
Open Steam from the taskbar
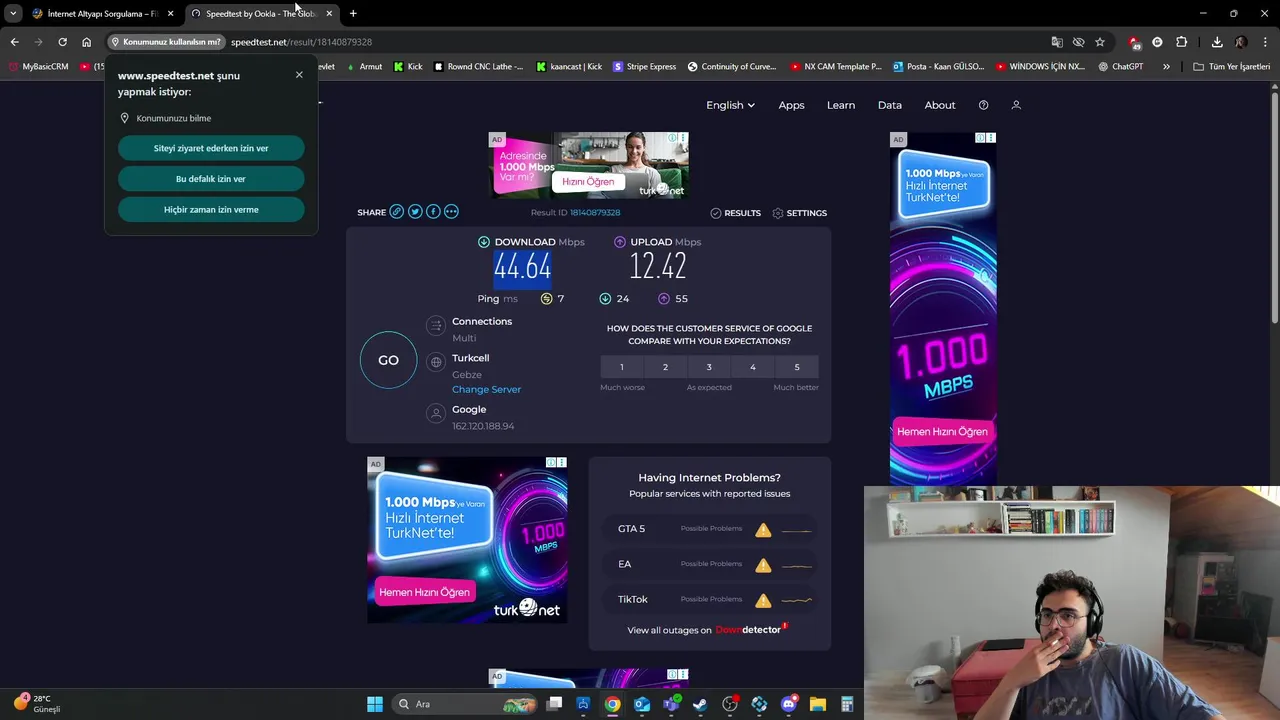(x=700, y=704)
